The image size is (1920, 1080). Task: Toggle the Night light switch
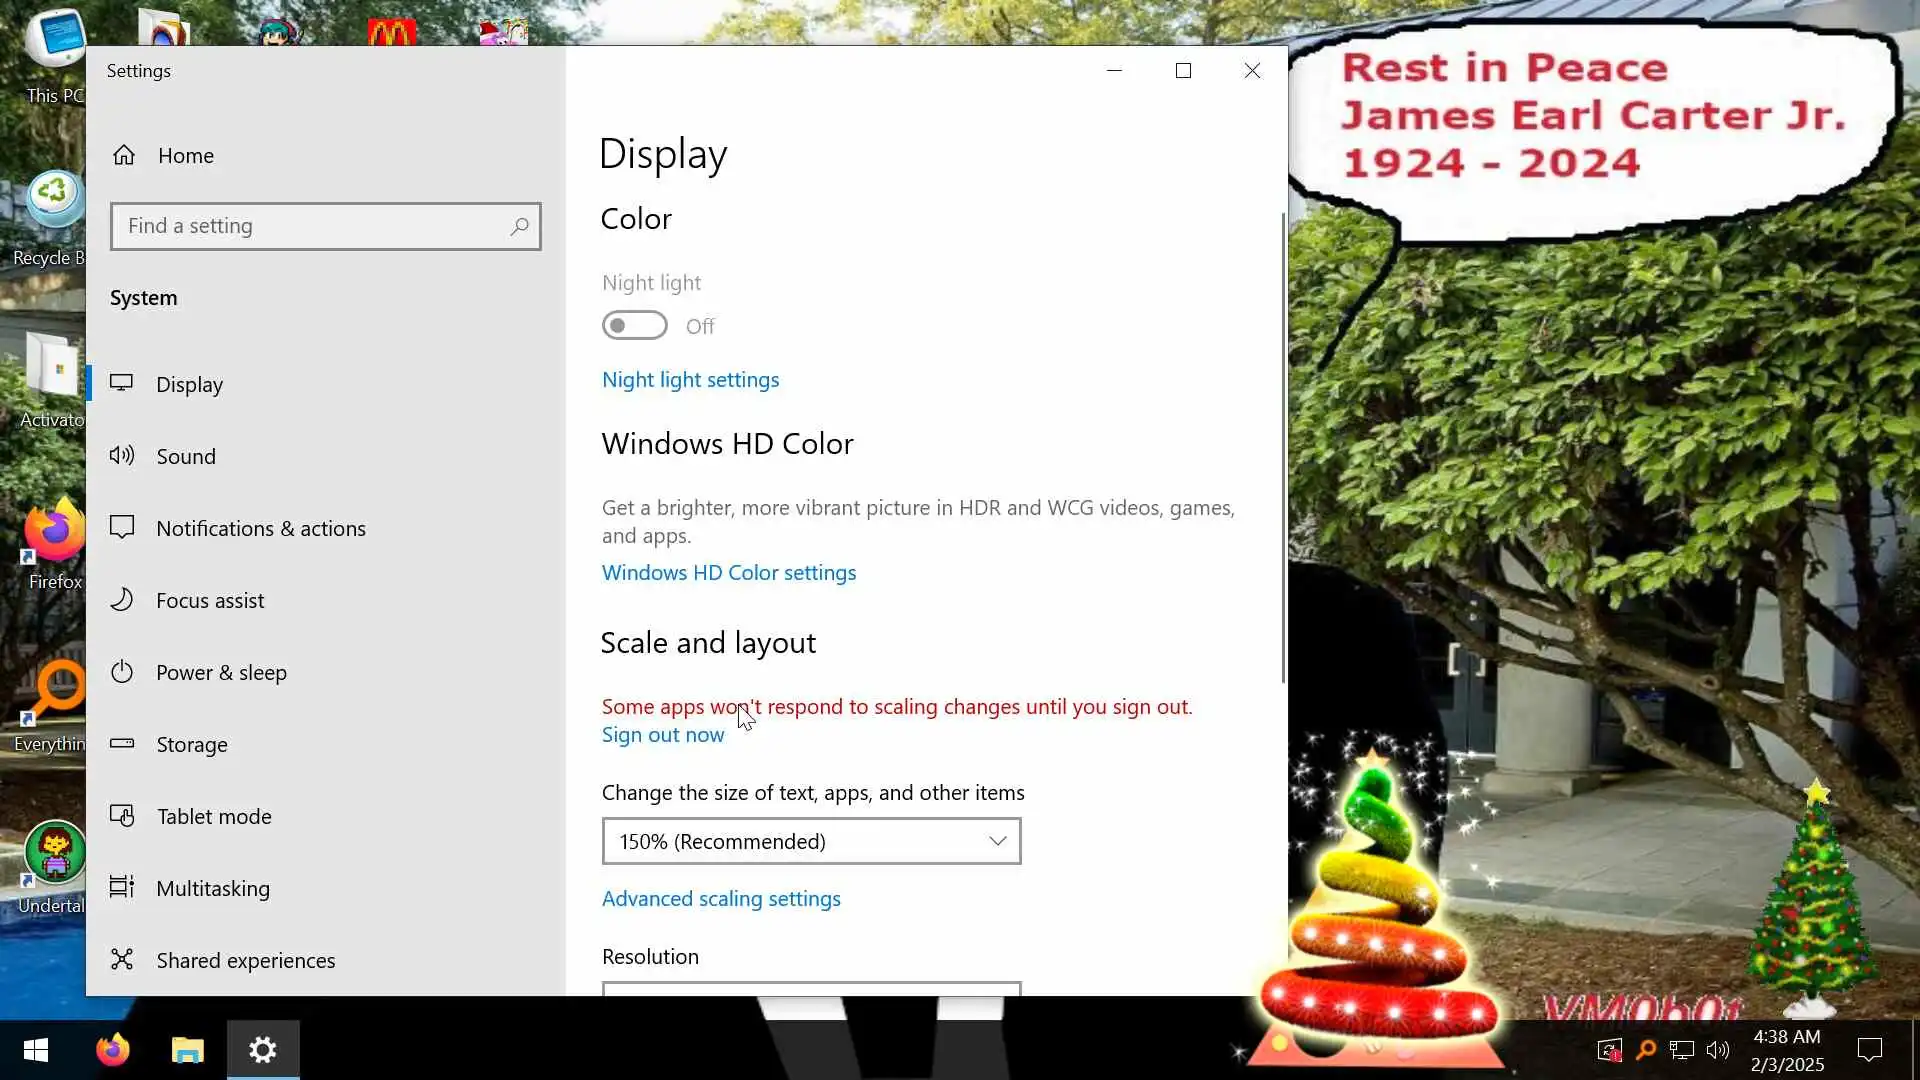634,326
